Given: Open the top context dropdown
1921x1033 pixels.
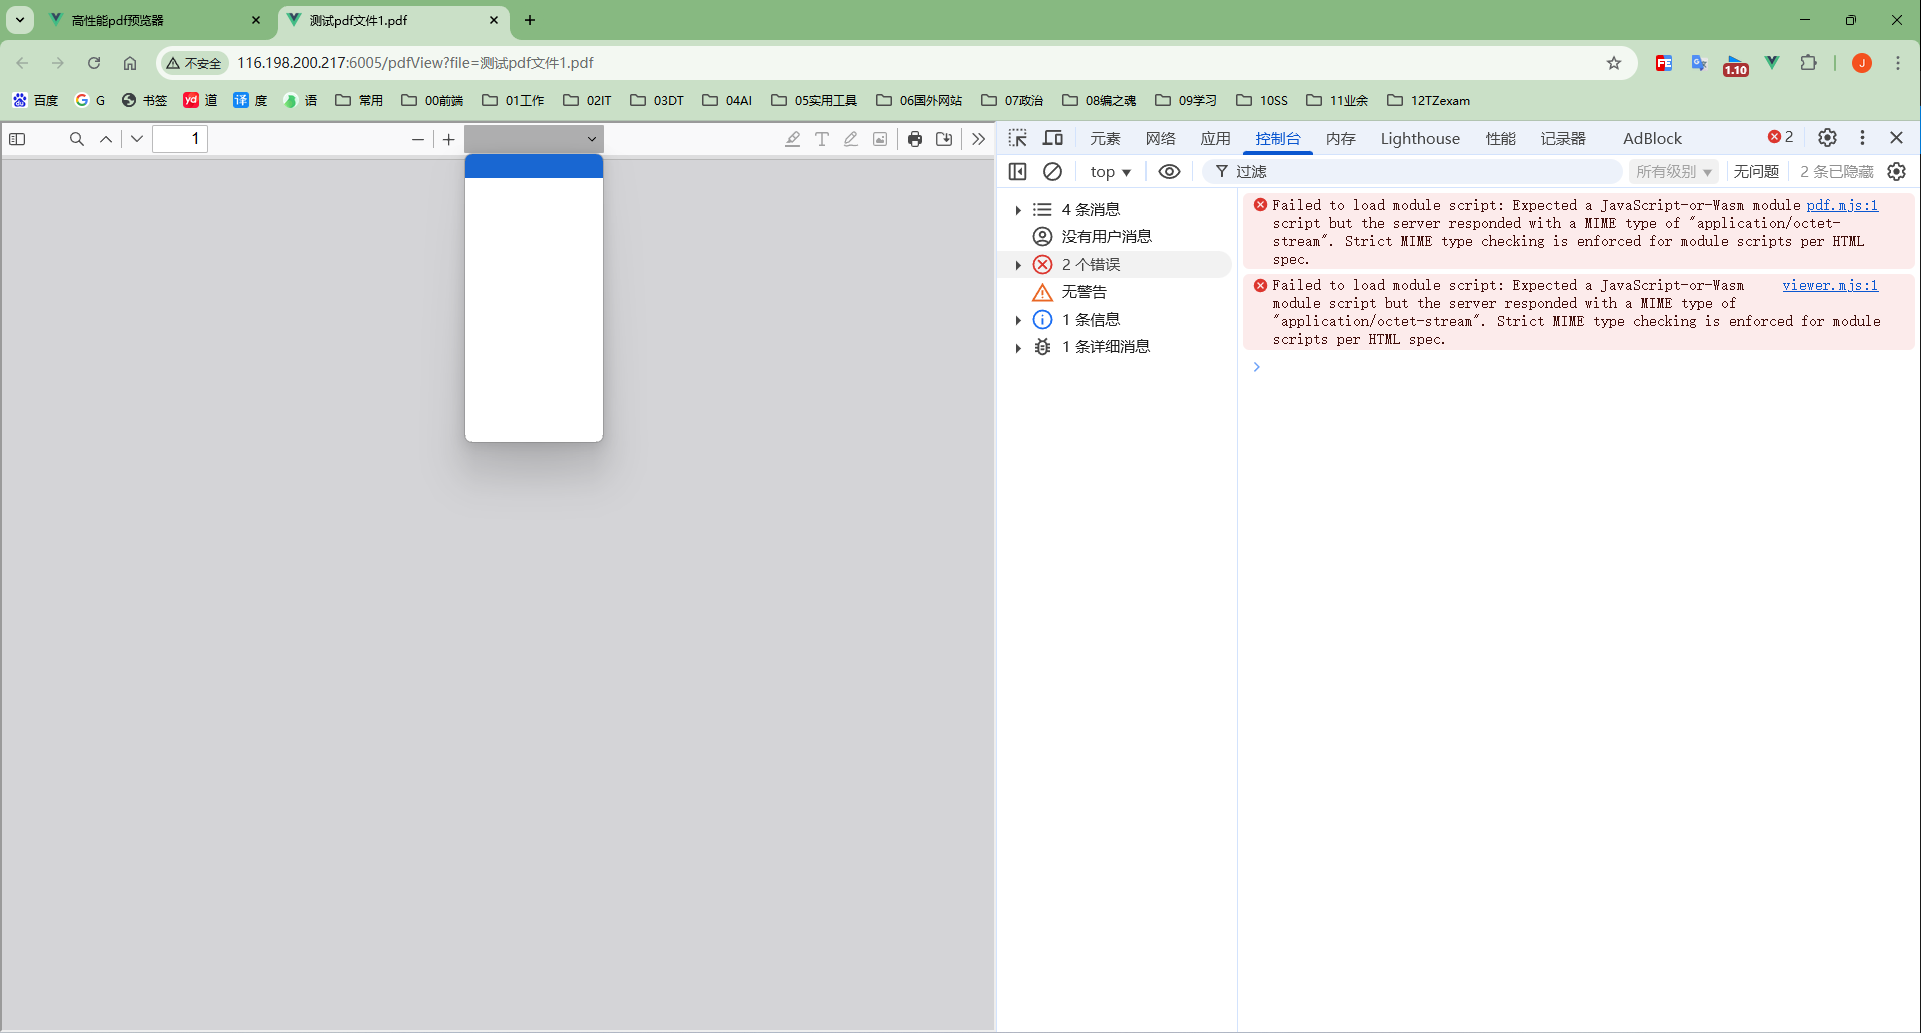Looking at the screenshot, I should point(1110,172).
